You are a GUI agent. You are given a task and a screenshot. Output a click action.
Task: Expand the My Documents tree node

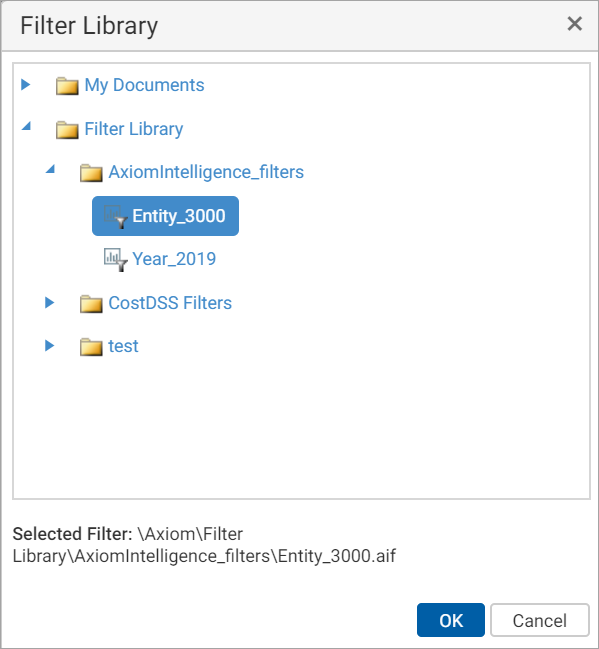click(26, 84)
